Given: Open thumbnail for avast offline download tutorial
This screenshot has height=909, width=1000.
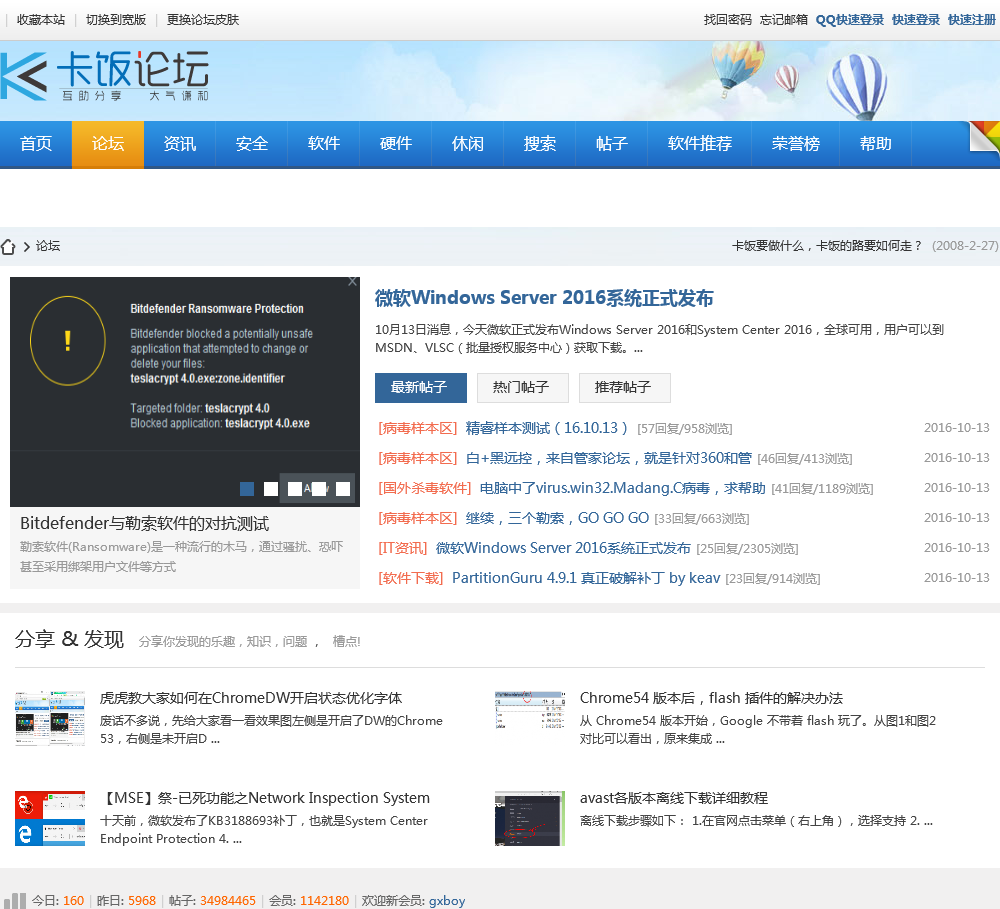Looking at the screenshot, I should pyautogui.click(x=530, y=818).
